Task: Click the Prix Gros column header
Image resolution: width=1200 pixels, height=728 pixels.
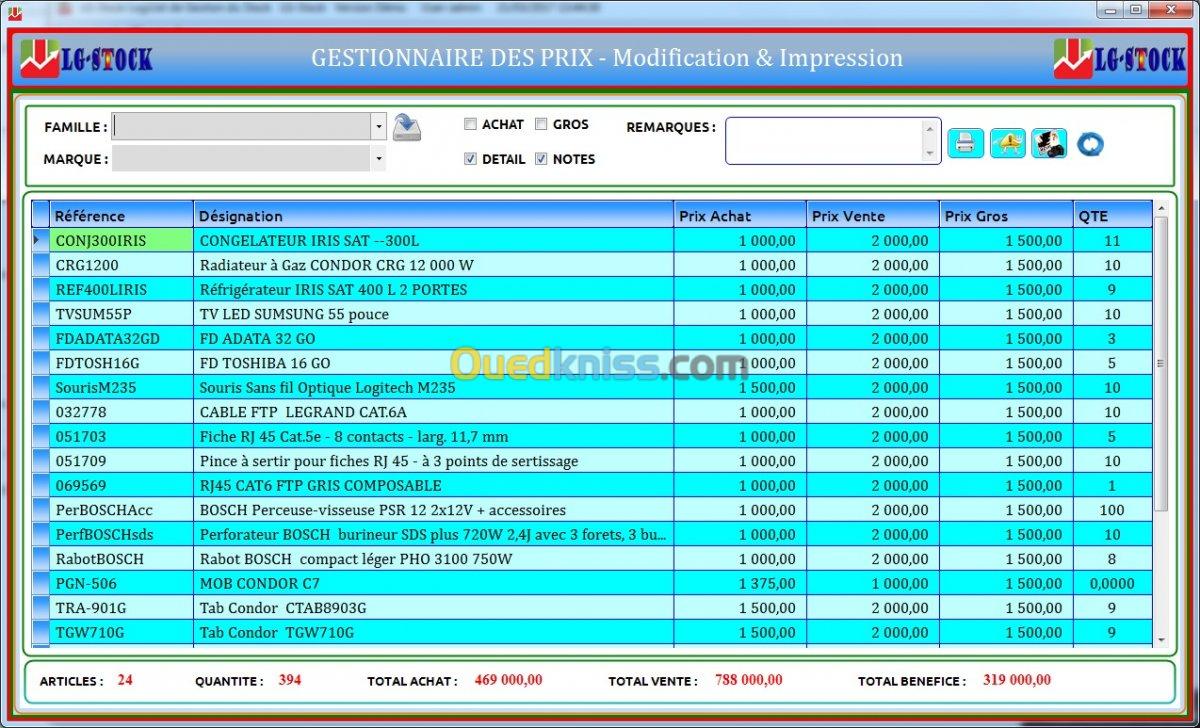Action: tap(1007, 215)
